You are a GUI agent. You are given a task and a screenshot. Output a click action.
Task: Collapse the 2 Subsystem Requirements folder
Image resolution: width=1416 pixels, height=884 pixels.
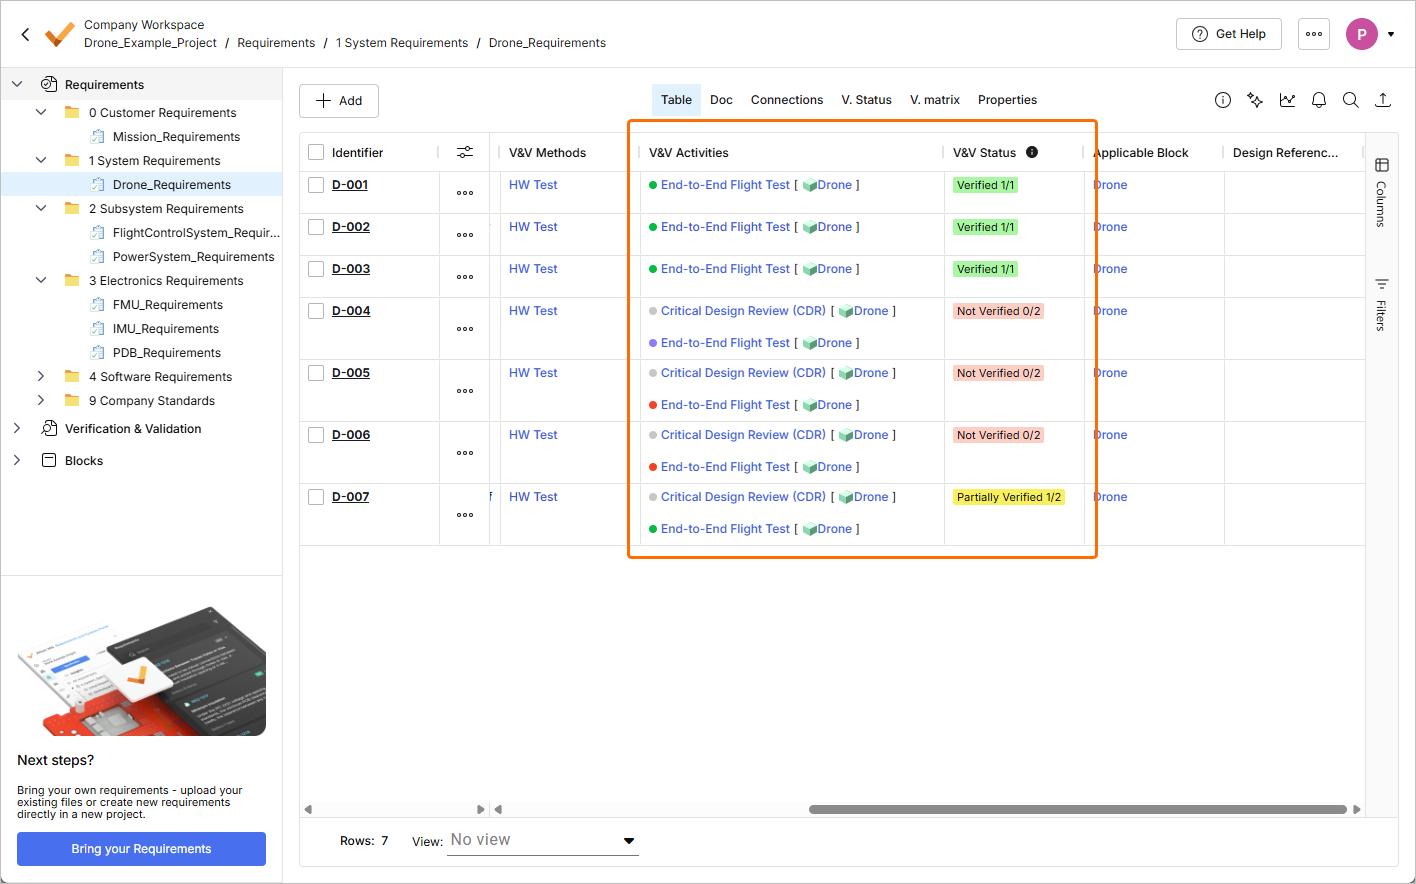pyautogui.click(x=41, y=208)
